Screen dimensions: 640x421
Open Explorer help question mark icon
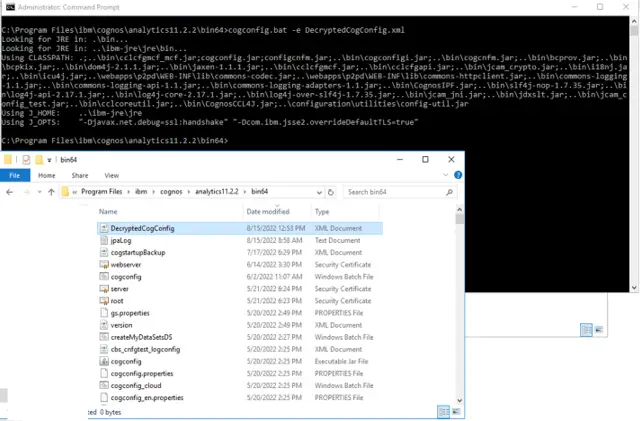coord(458,175)
